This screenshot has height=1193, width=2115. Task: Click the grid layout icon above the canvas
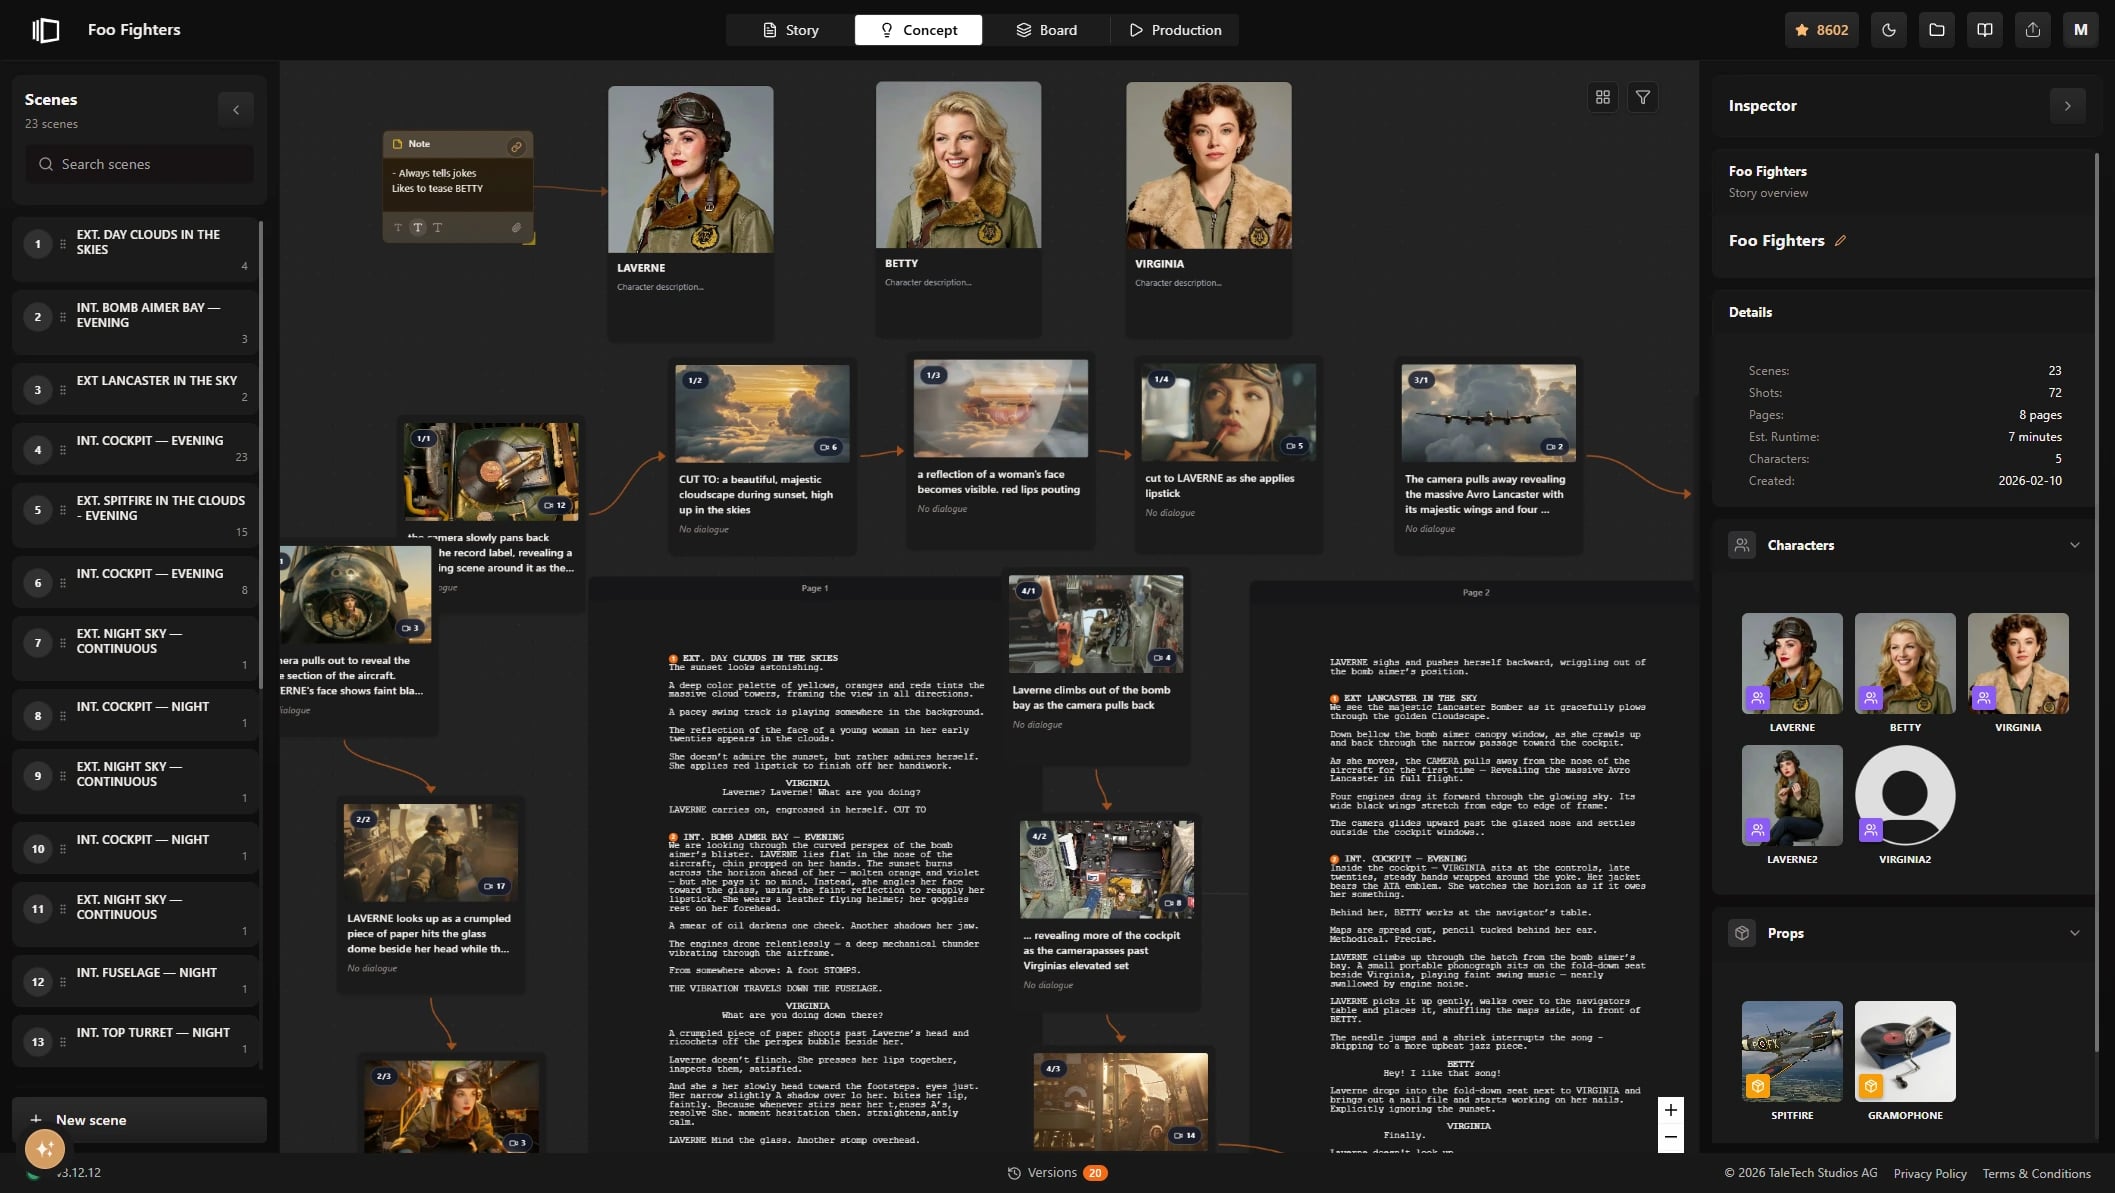tap(1603, 97)
